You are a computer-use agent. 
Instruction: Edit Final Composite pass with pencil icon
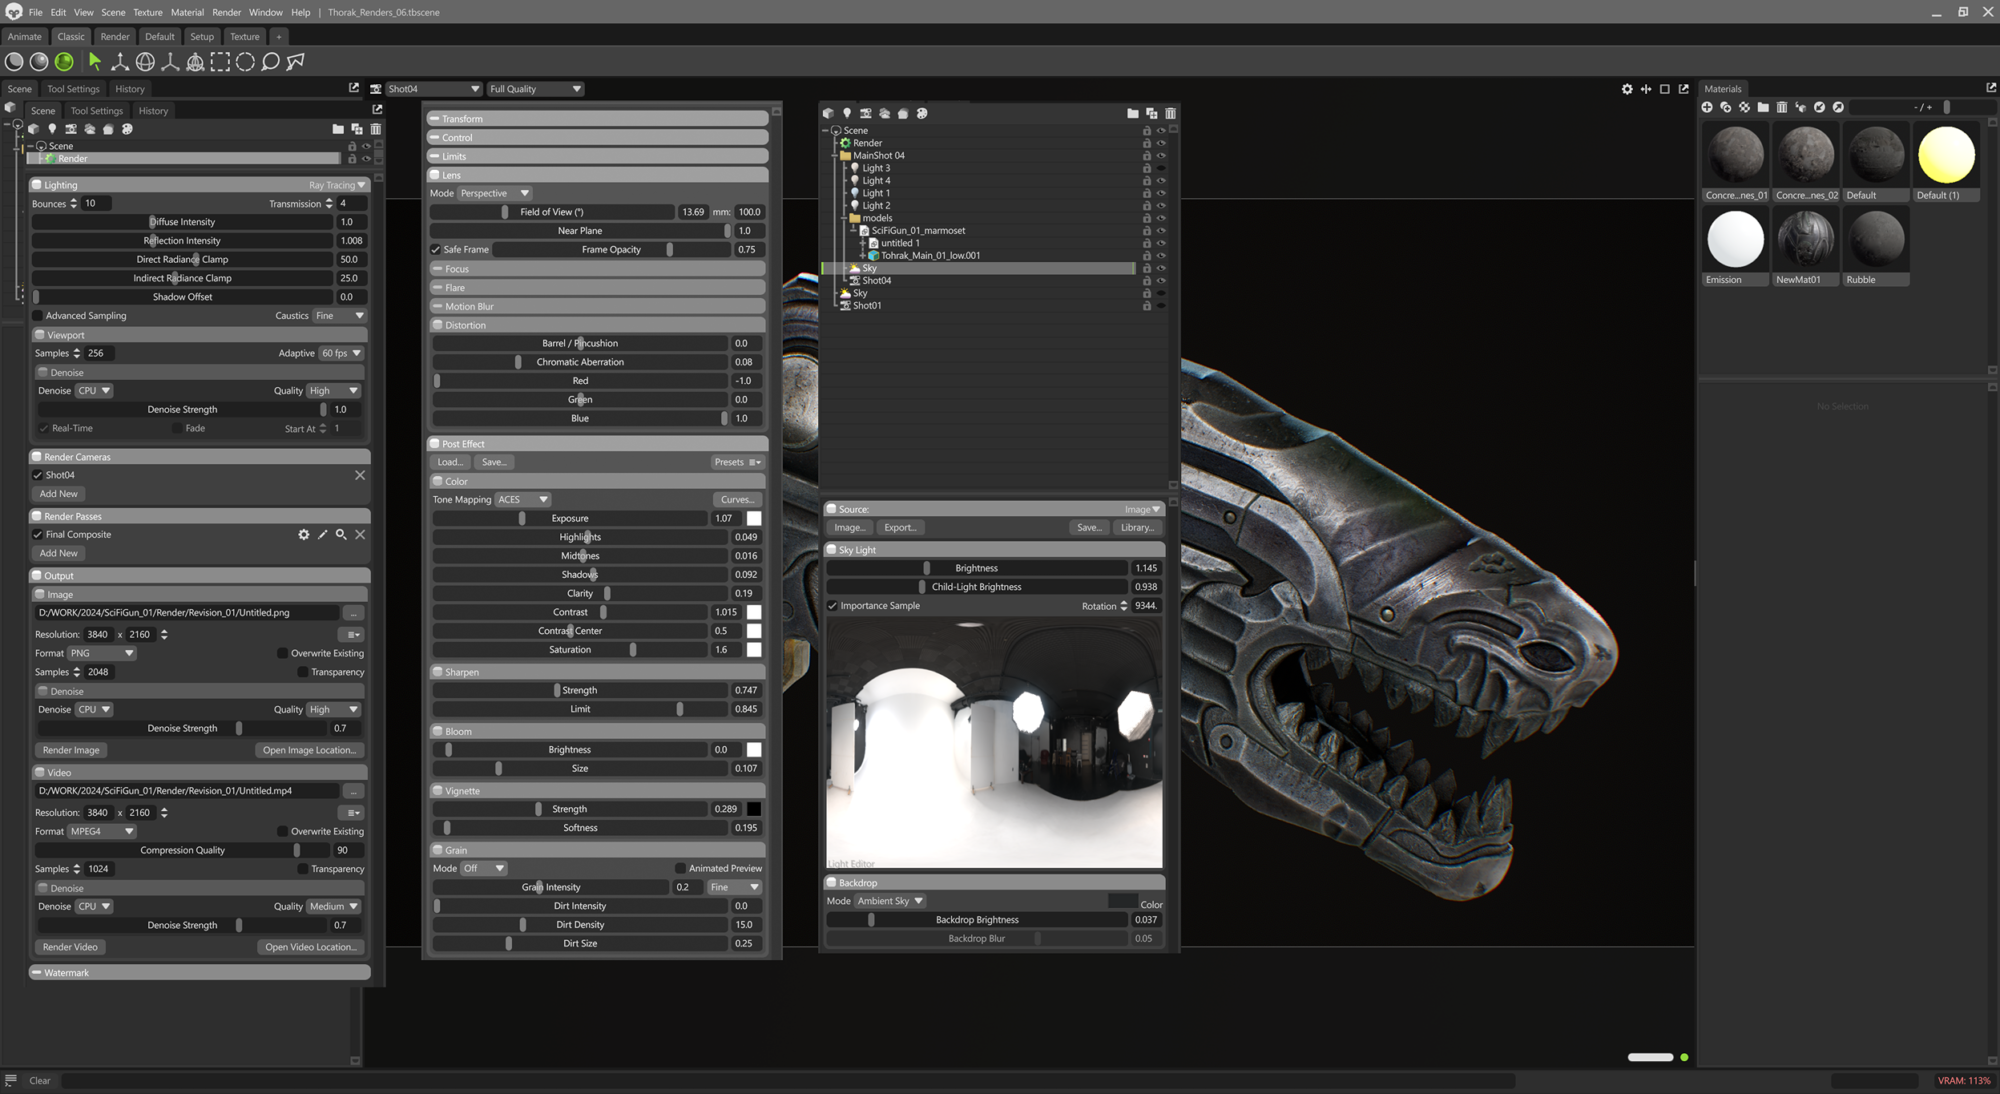(322, 535)
